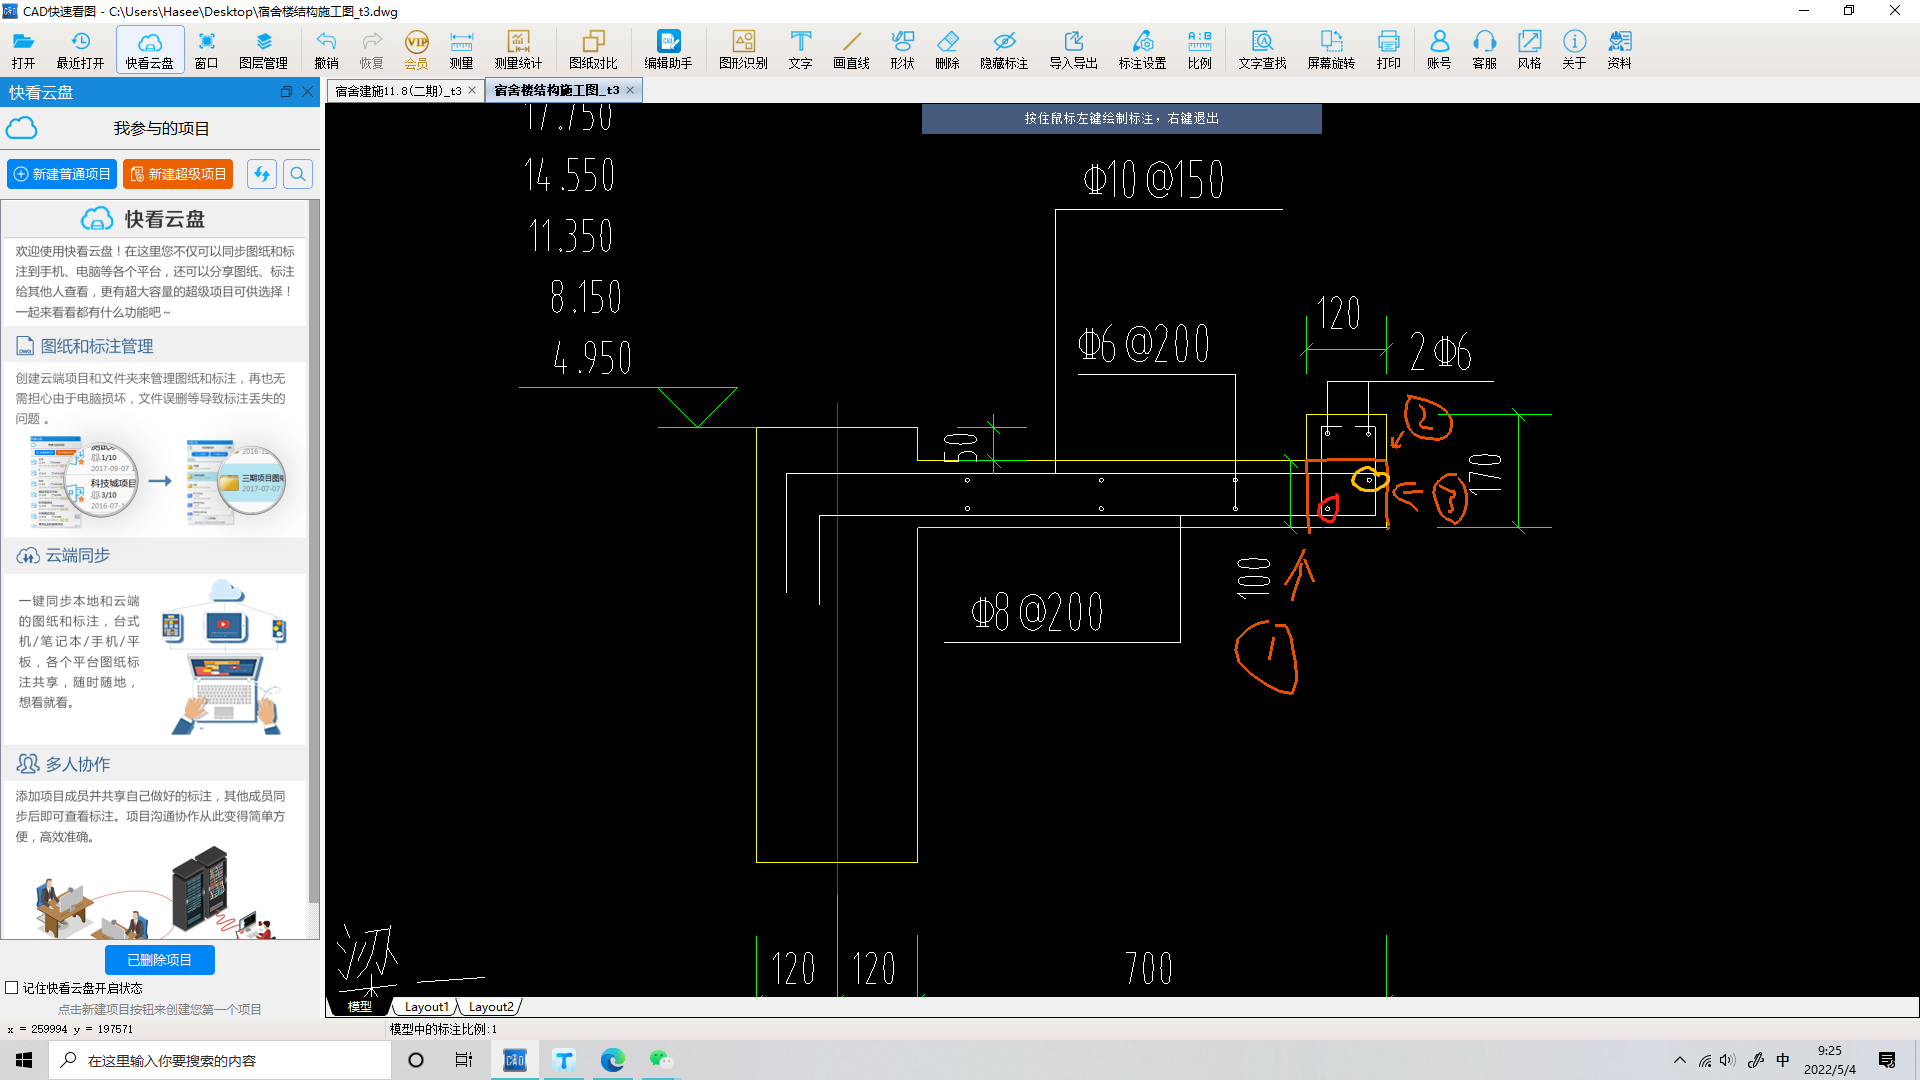Select the 文字 text annotation tool
This screenshot has width=1920, height=1080.
click(800, 49)
